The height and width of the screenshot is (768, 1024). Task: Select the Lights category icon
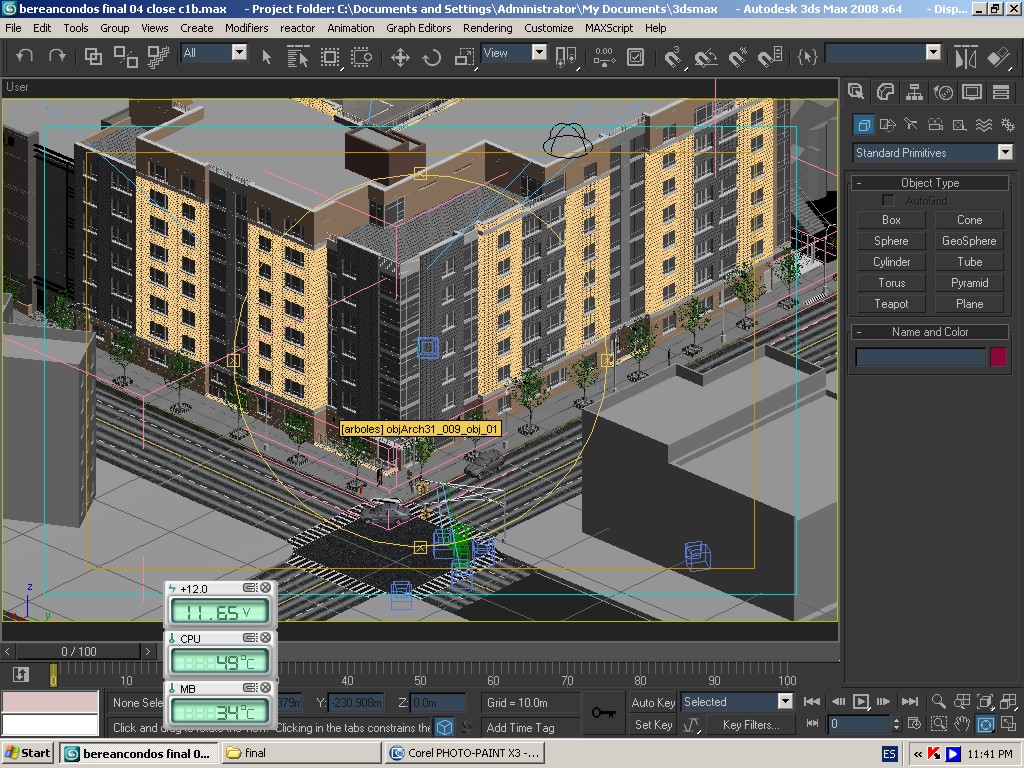click(x=911, y=124)
